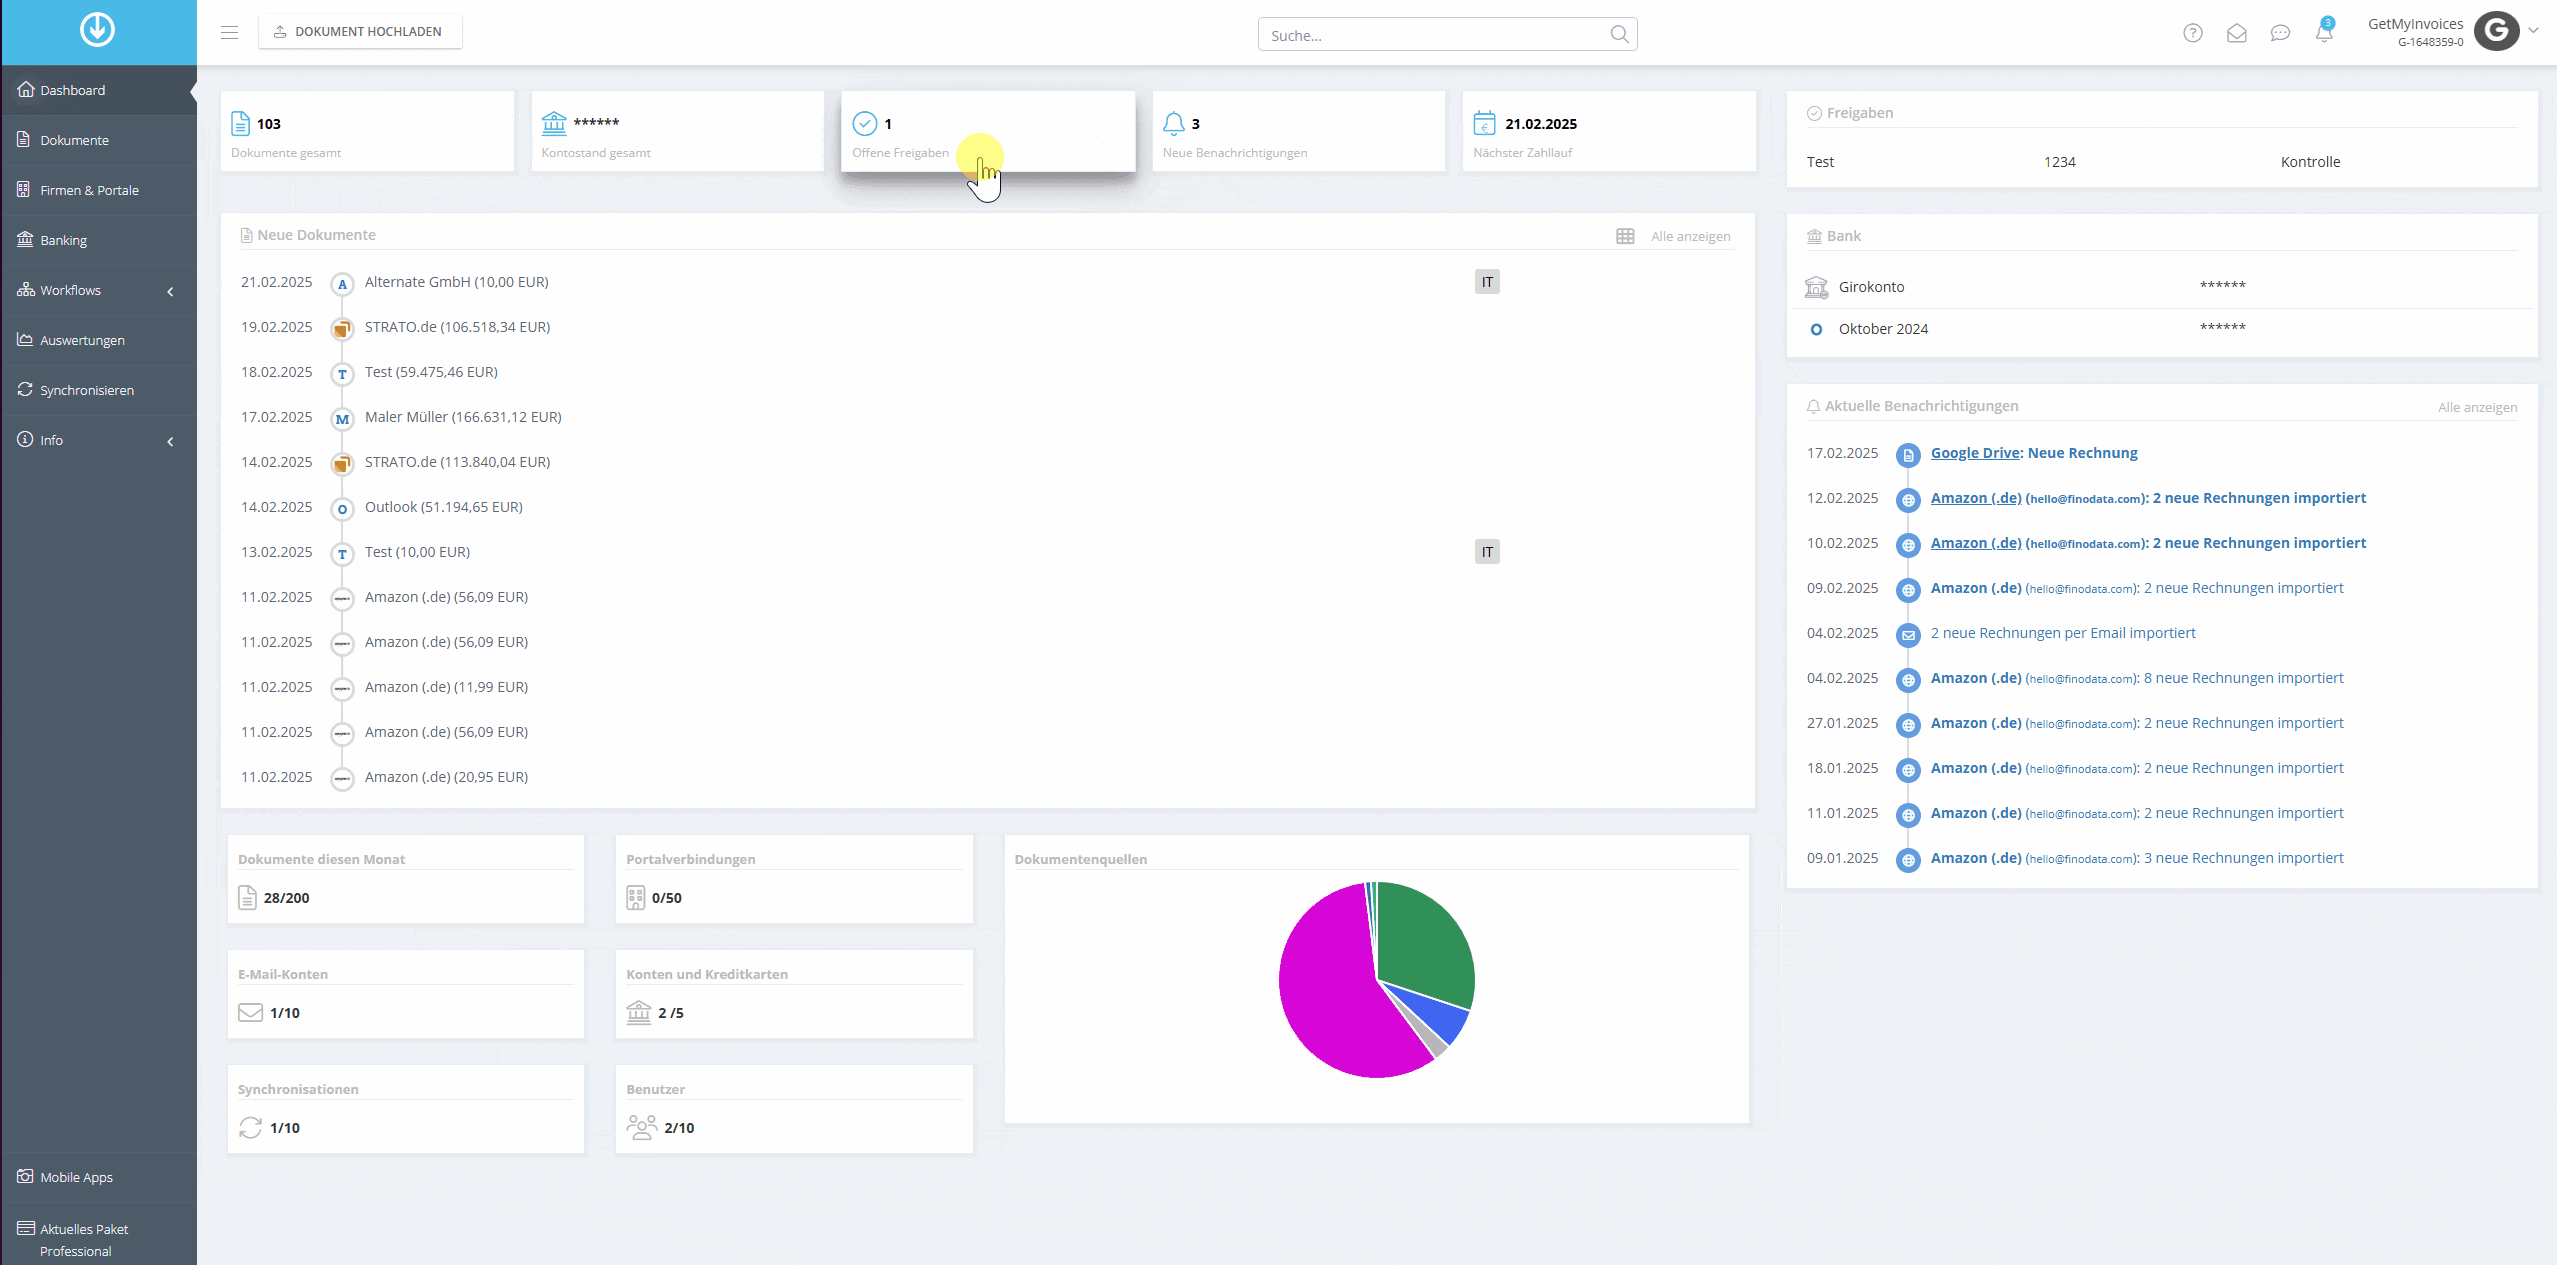Click the Girokonto bank icon

[x=1816, y=287]
